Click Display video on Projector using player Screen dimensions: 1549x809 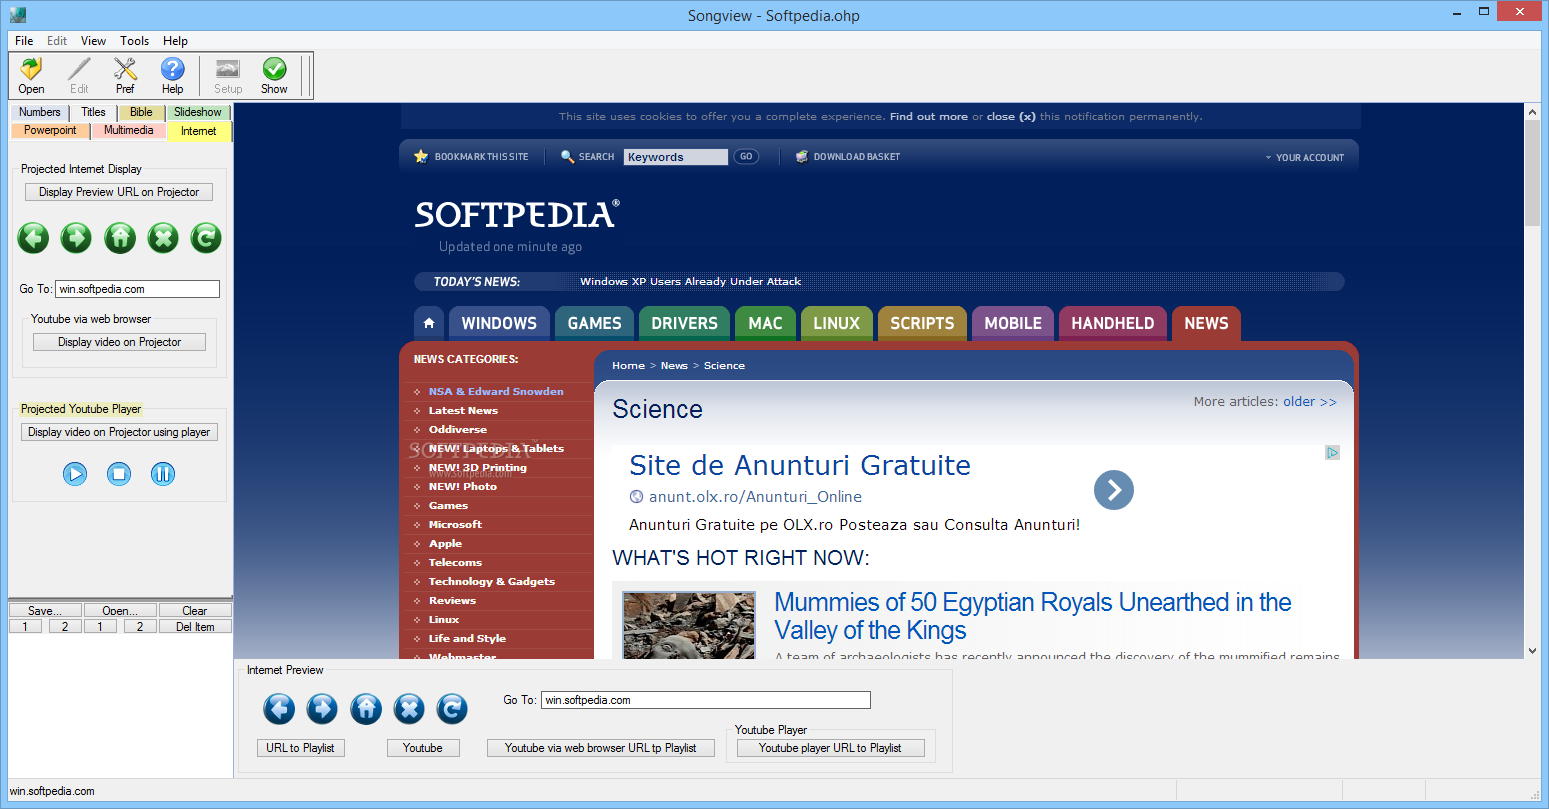[x=119, y=432]
